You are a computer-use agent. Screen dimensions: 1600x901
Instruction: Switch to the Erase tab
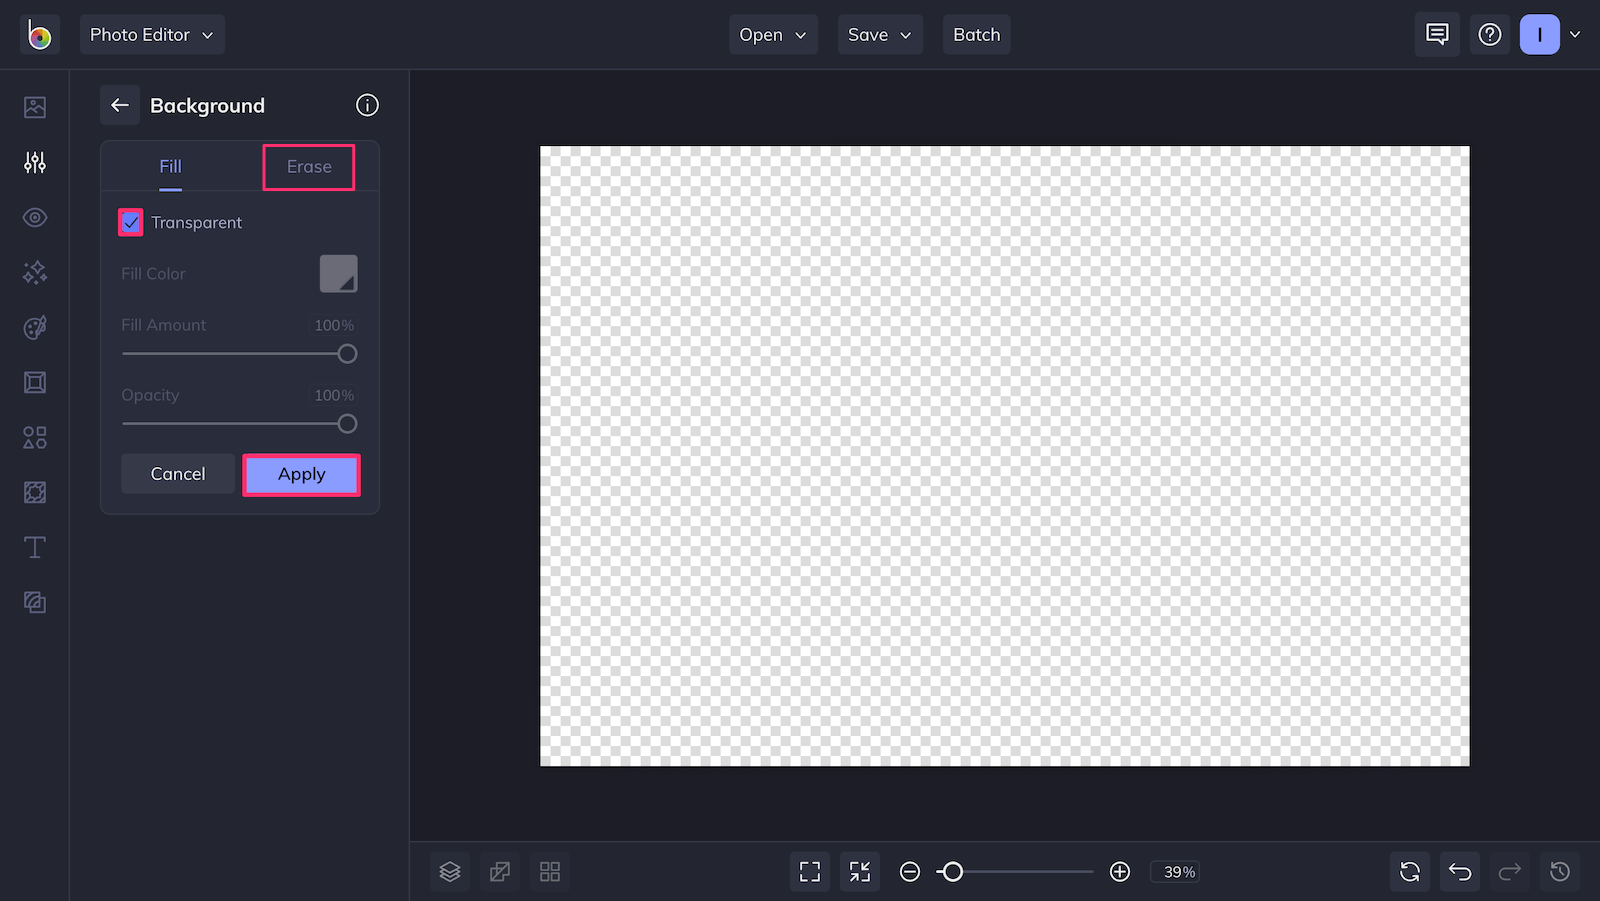click(x=308, y=167)
